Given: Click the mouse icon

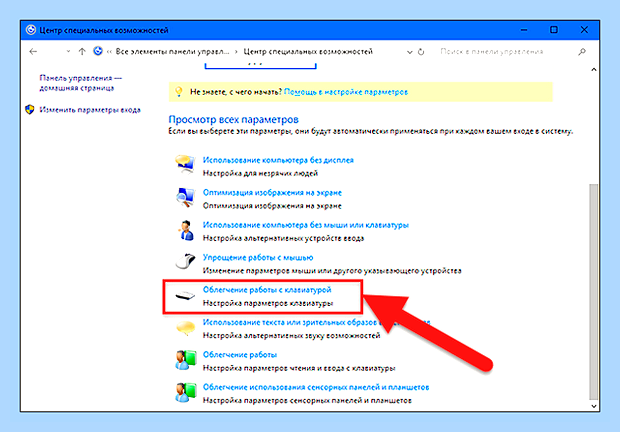Looking at the screenshot, I should (185, 261).
